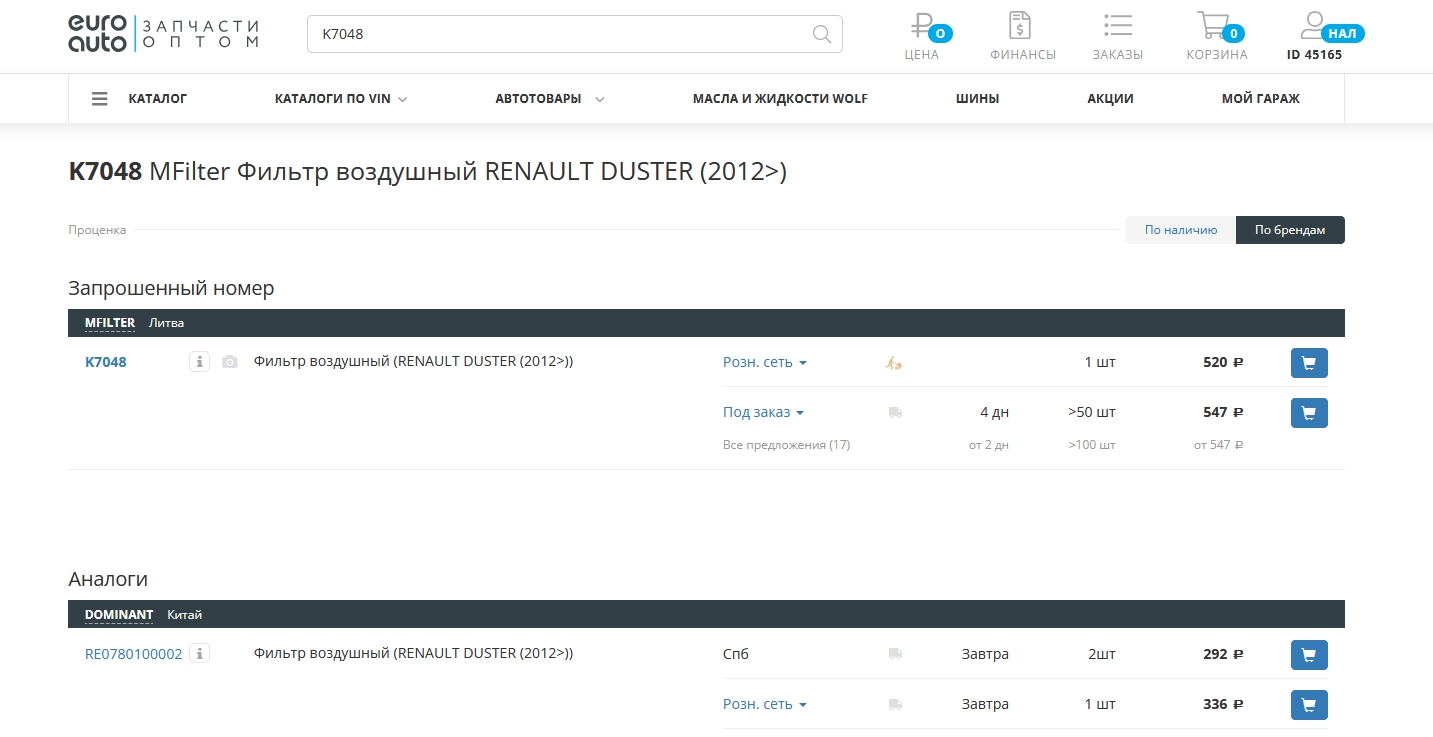
Task: Add the 336 ₽ Dominant offer to cart
Action: [1309, 705]
